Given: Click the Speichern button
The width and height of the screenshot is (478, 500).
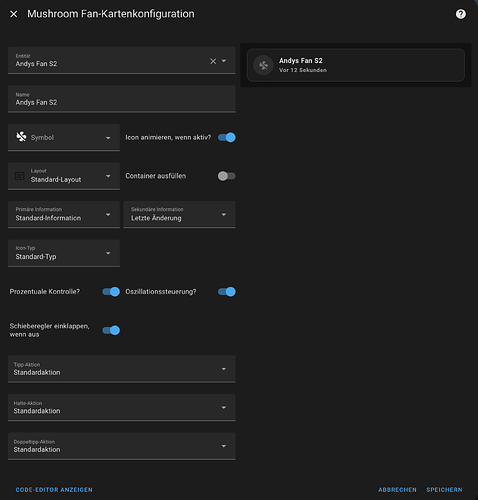Looking at the screenshot, I should [x=444, y=490].
